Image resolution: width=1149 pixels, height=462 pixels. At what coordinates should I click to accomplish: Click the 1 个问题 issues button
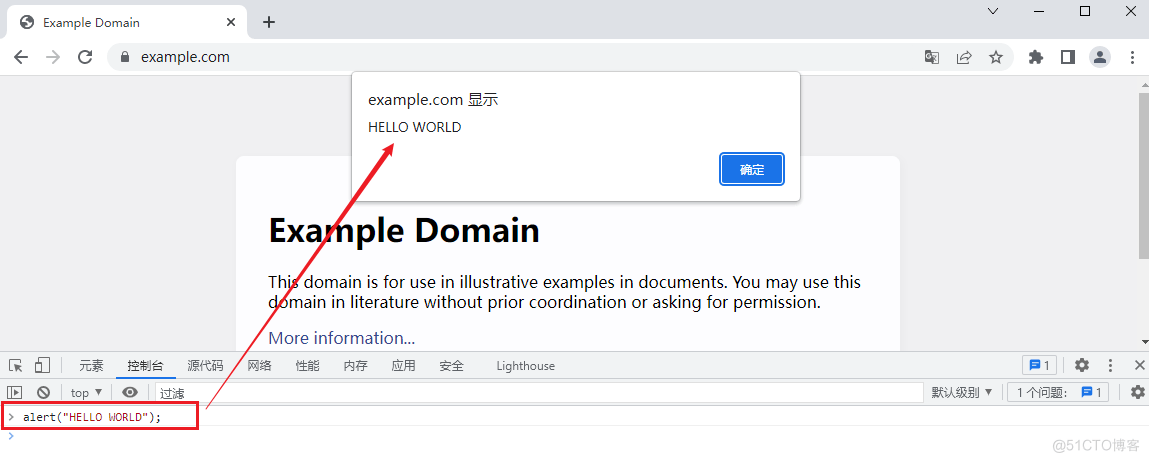(x=1058, y=392)
